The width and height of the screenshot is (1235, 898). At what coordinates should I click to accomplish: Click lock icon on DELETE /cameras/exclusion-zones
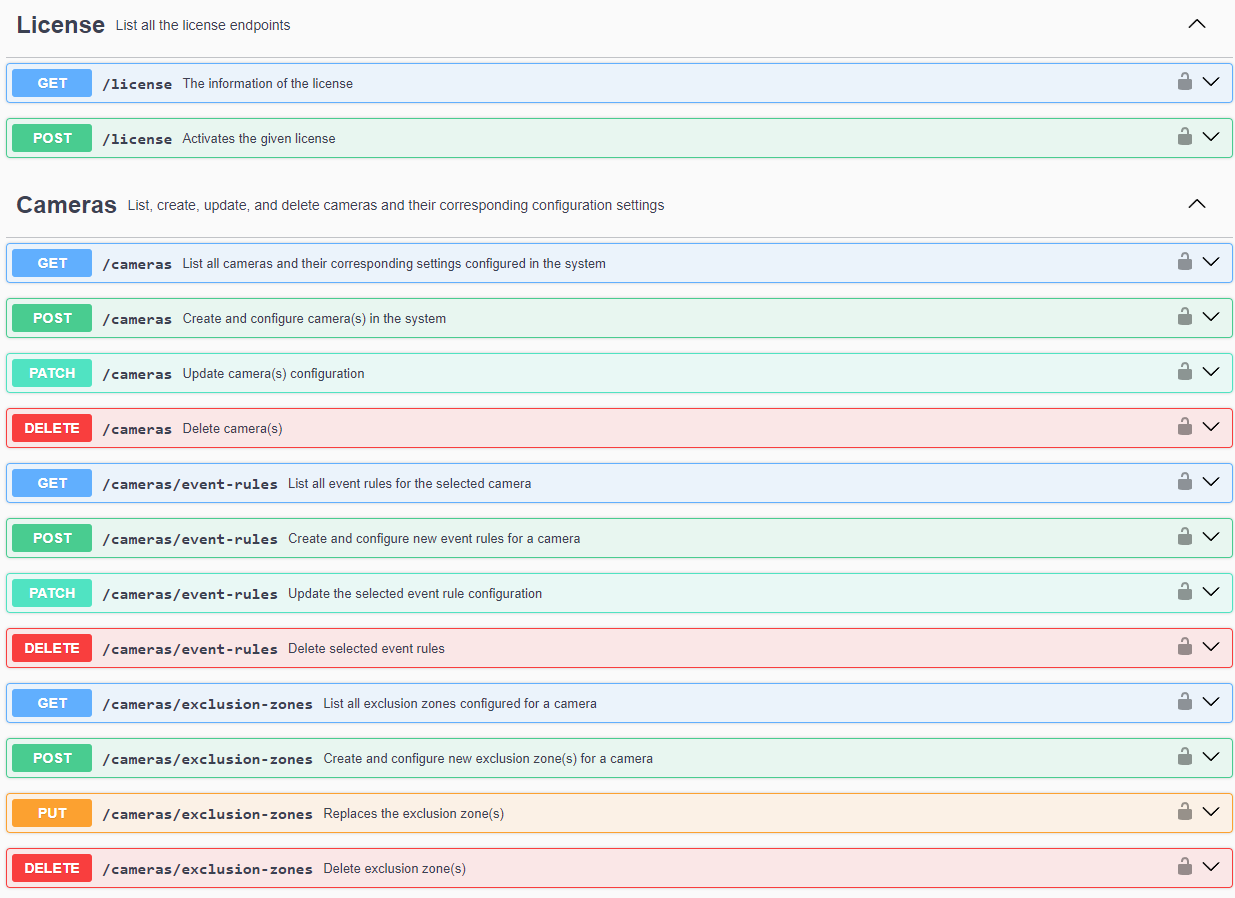1185,867
